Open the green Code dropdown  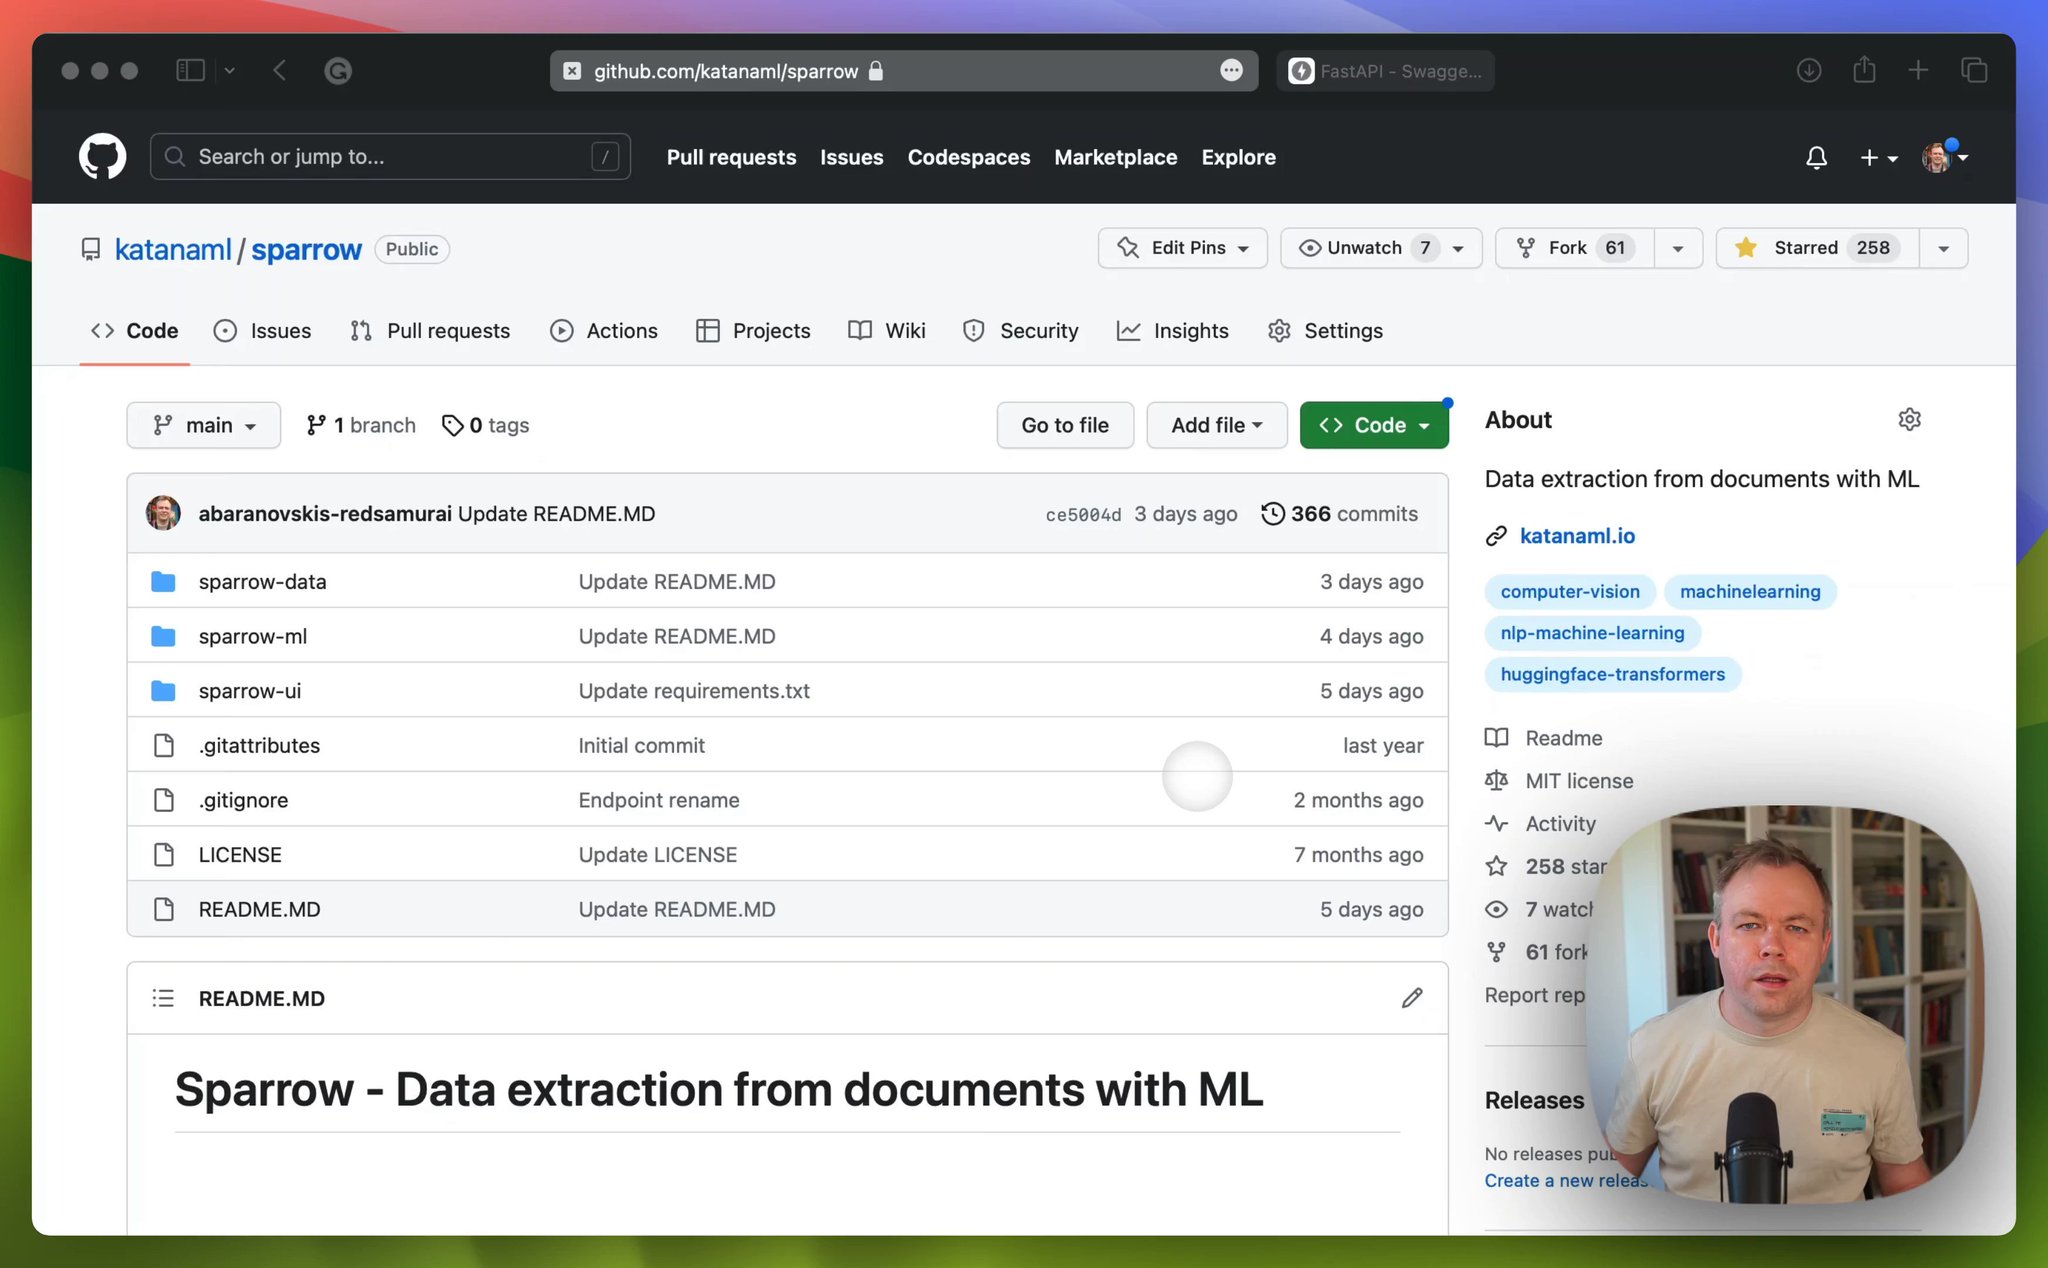[x=1373, y=424]
